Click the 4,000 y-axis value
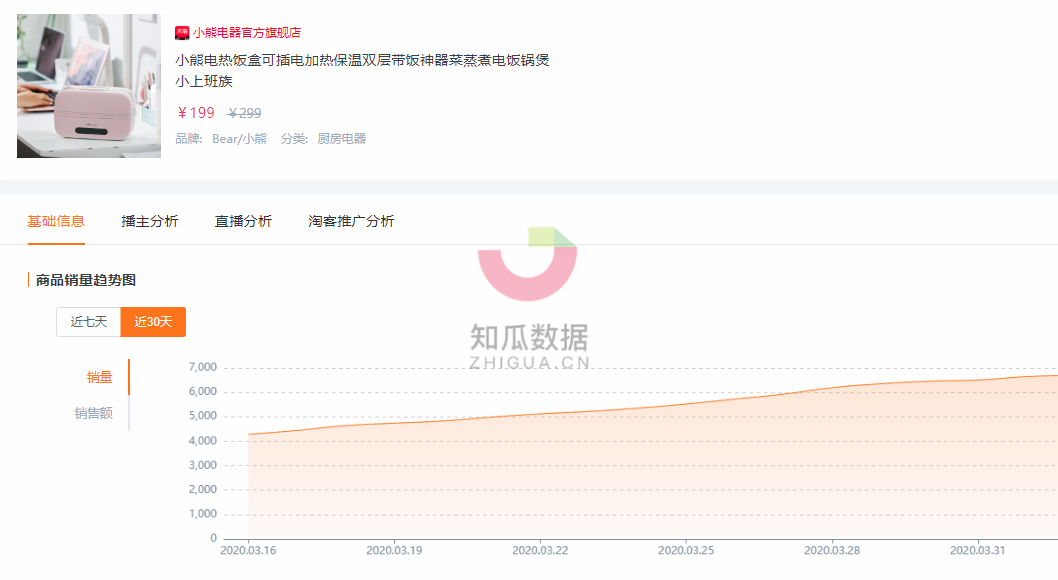This screenshot has height=580, width=1058. coord(202,440)
